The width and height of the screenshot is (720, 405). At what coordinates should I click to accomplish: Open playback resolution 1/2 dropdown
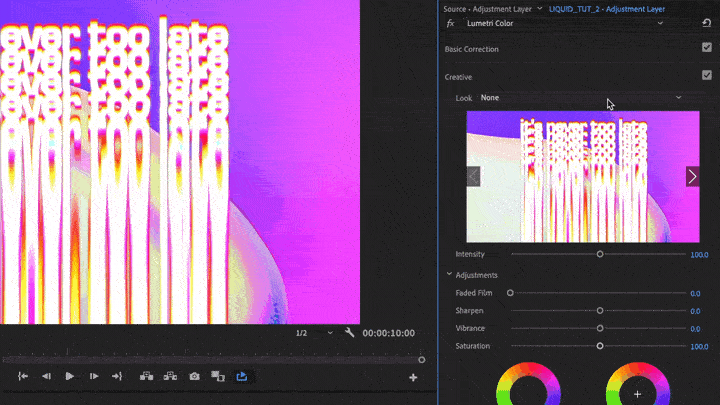(314, 333)
